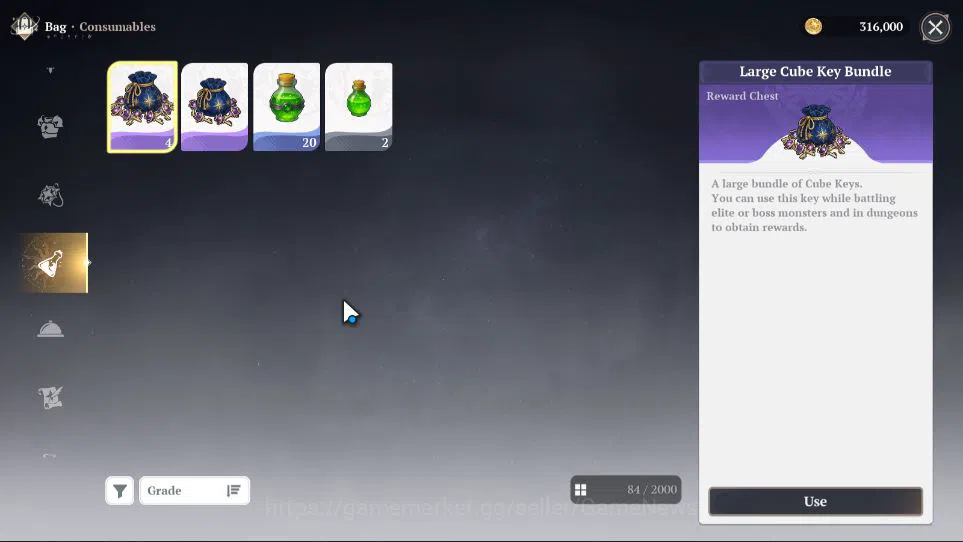Open the food cloche category tab
The image size is (963, 542).
tap(50, 330)
